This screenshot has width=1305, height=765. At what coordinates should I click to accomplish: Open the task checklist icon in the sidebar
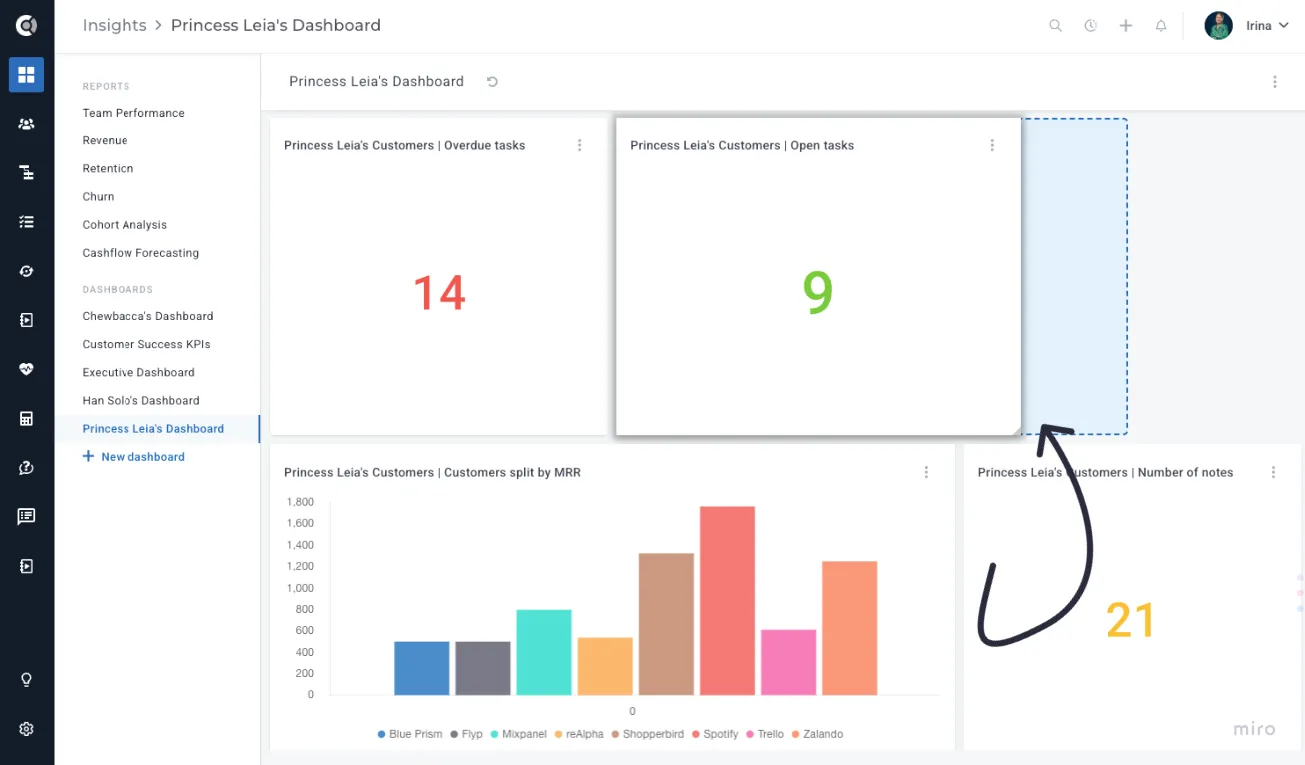tap(27, 222)
